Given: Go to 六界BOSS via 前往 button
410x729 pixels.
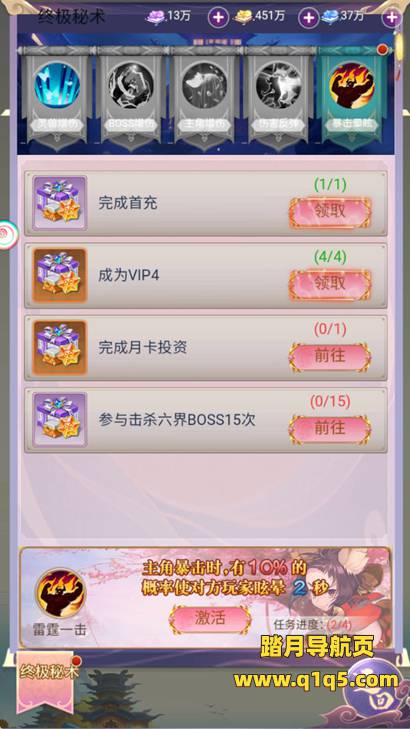Looking at the screenshot, I should point(330,429).
